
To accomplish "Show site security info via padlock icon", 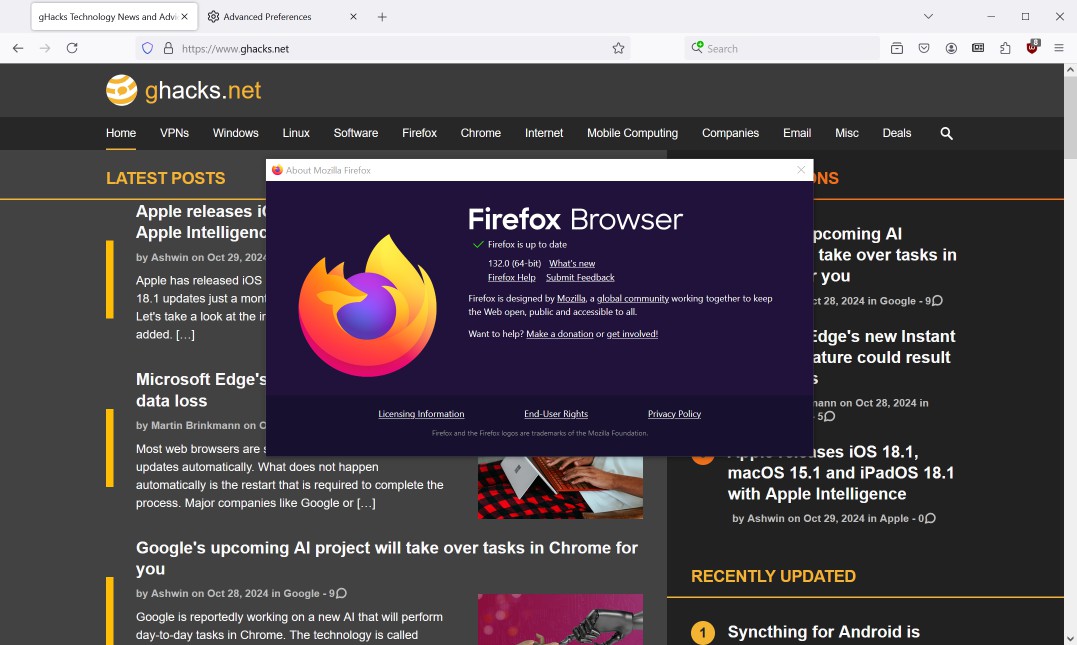I will [168, 48].
